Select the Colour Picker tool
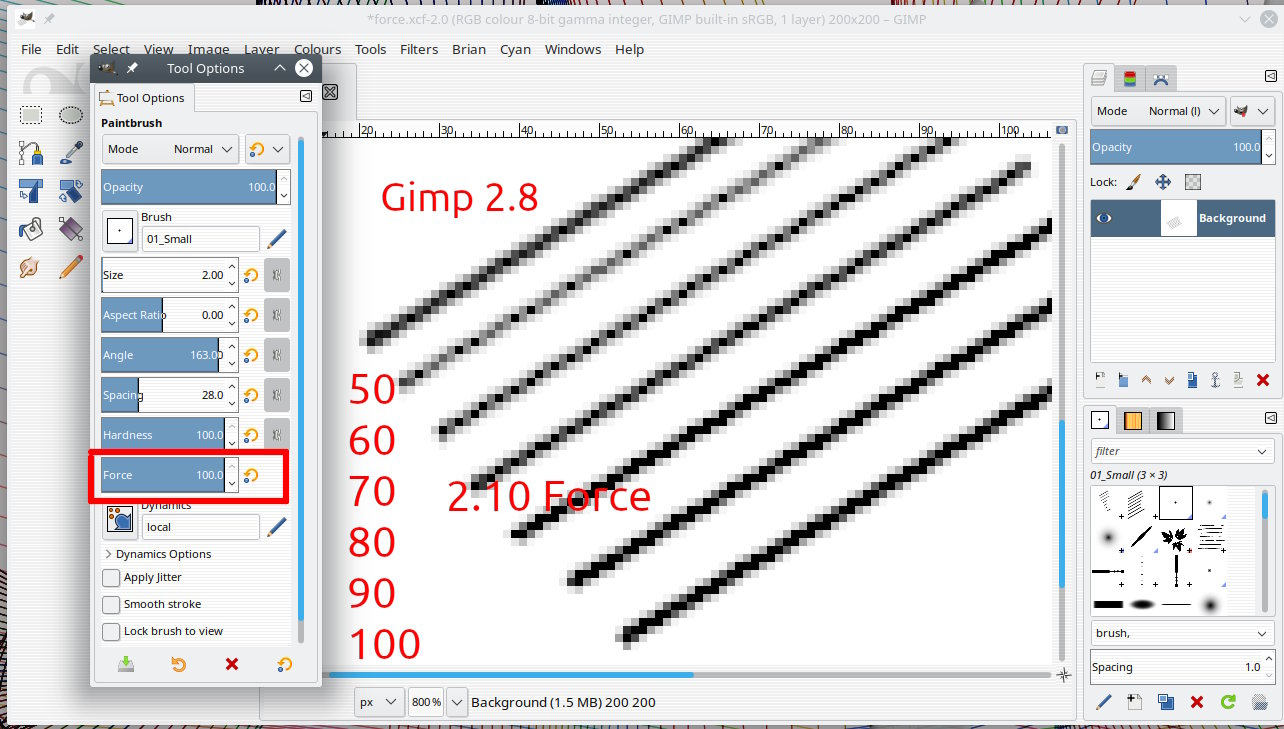Screen dimensions: 1284x729 70,153
